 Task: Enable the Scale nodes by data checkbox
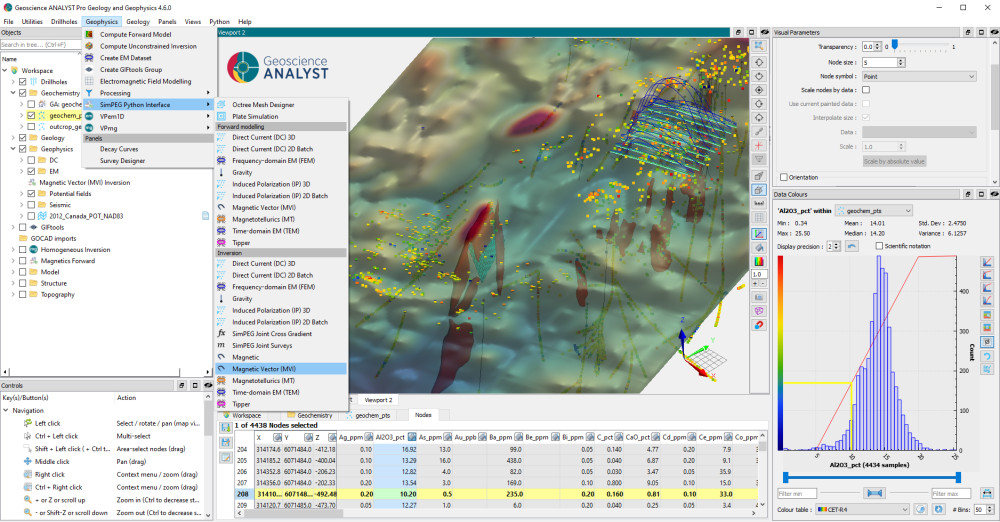tap(865, 90)
